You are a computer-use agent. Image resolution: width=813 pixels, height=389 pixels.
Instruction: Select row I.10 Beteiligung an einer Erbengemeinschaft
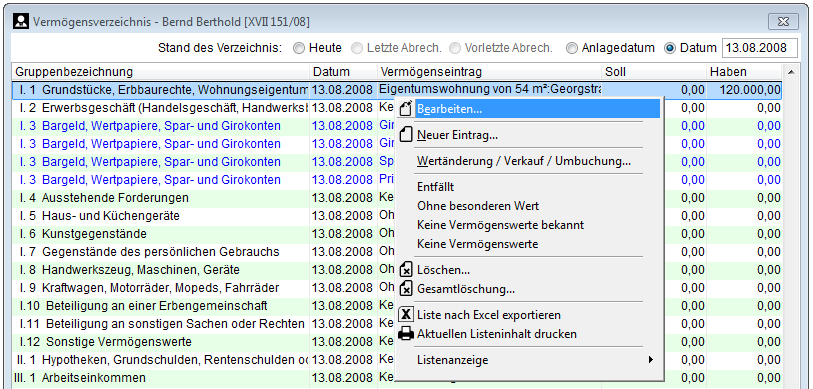397,305
